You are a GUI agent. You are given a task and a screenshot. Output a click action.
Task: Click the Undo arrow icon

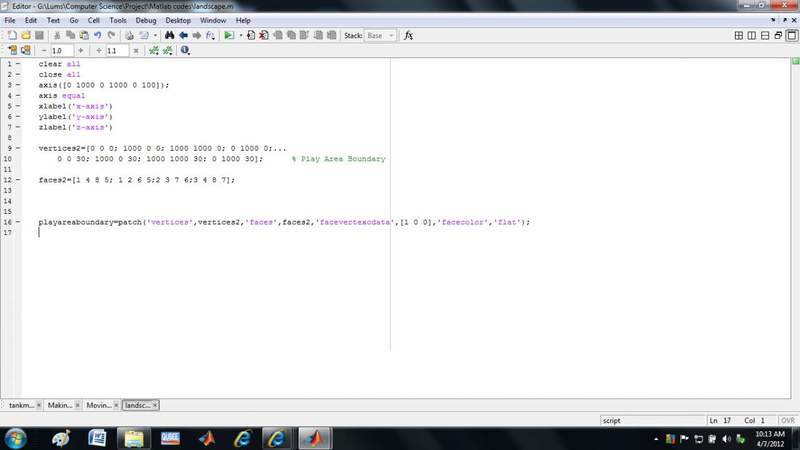tap(97, 35)
